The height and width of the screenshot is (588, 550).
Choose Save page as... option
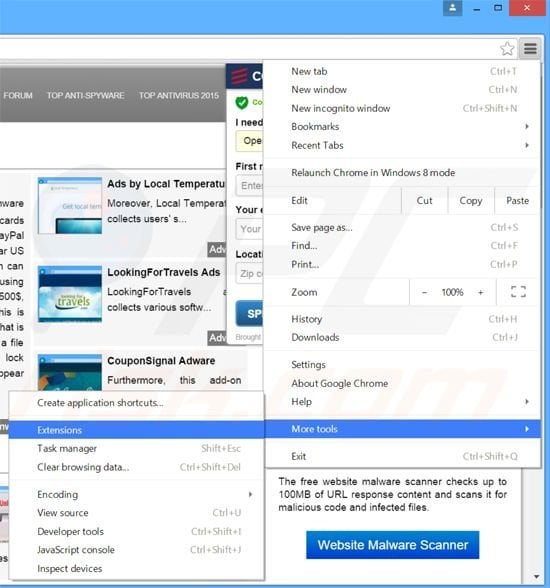click(x=402, y=227)
